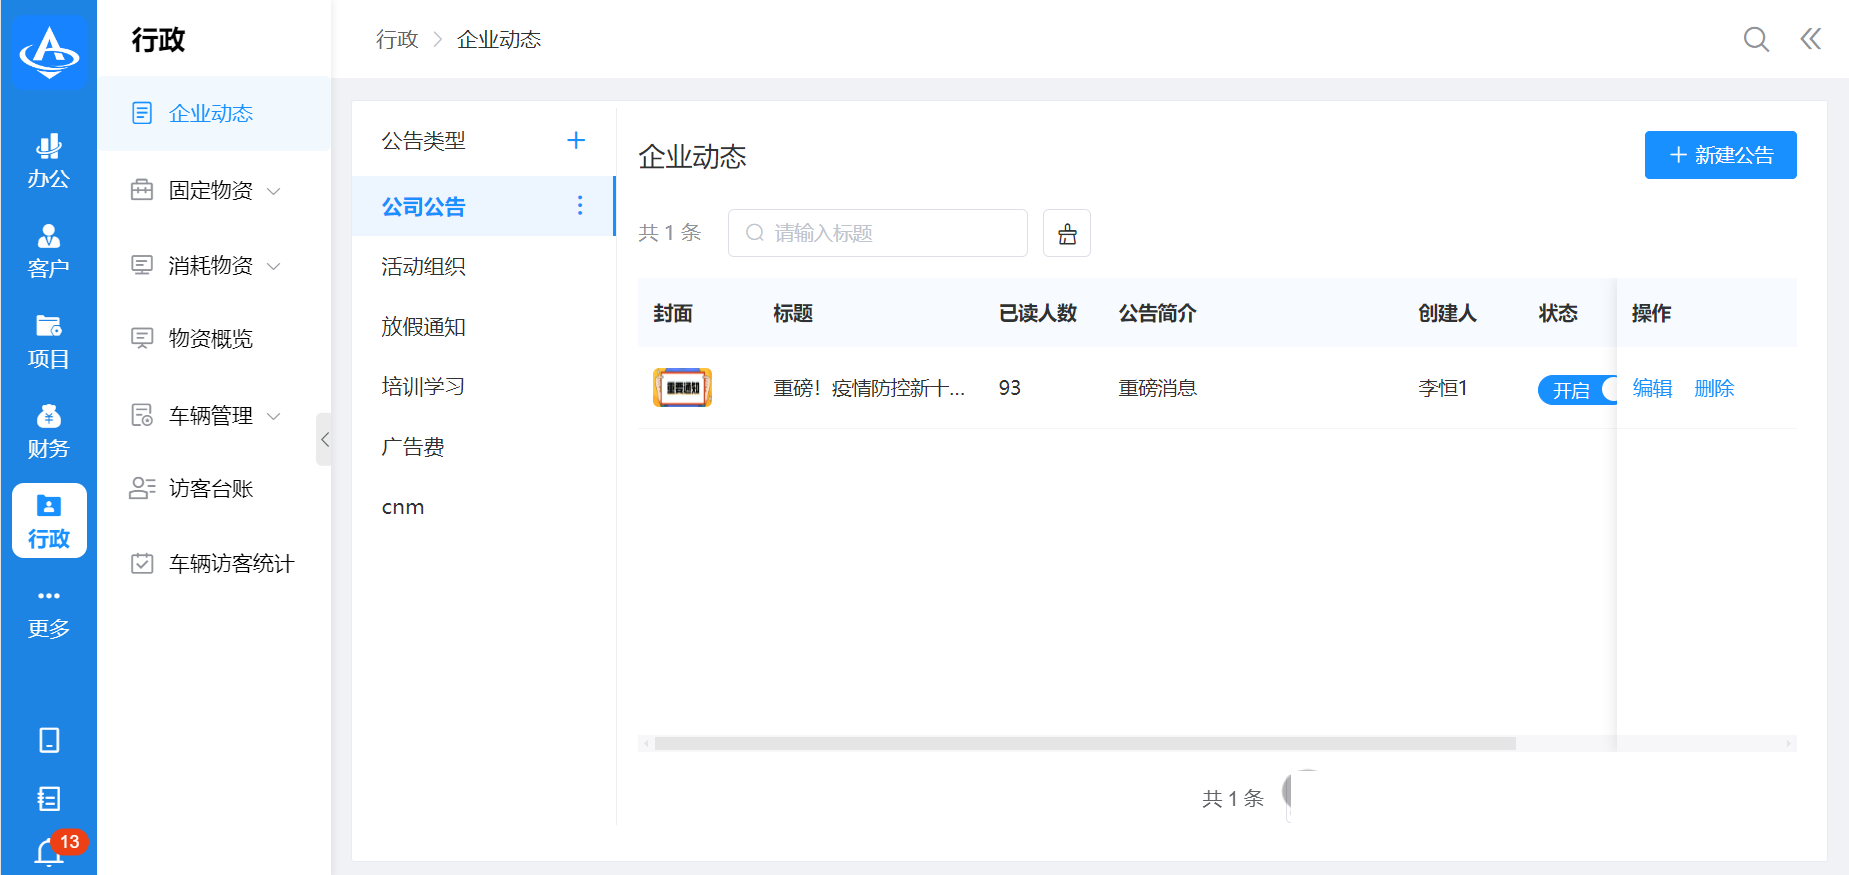Click the horizontal table scrollbar
Viewport: 1849px width, 875px height.
pyautogui.click(x=1084, y=743)
